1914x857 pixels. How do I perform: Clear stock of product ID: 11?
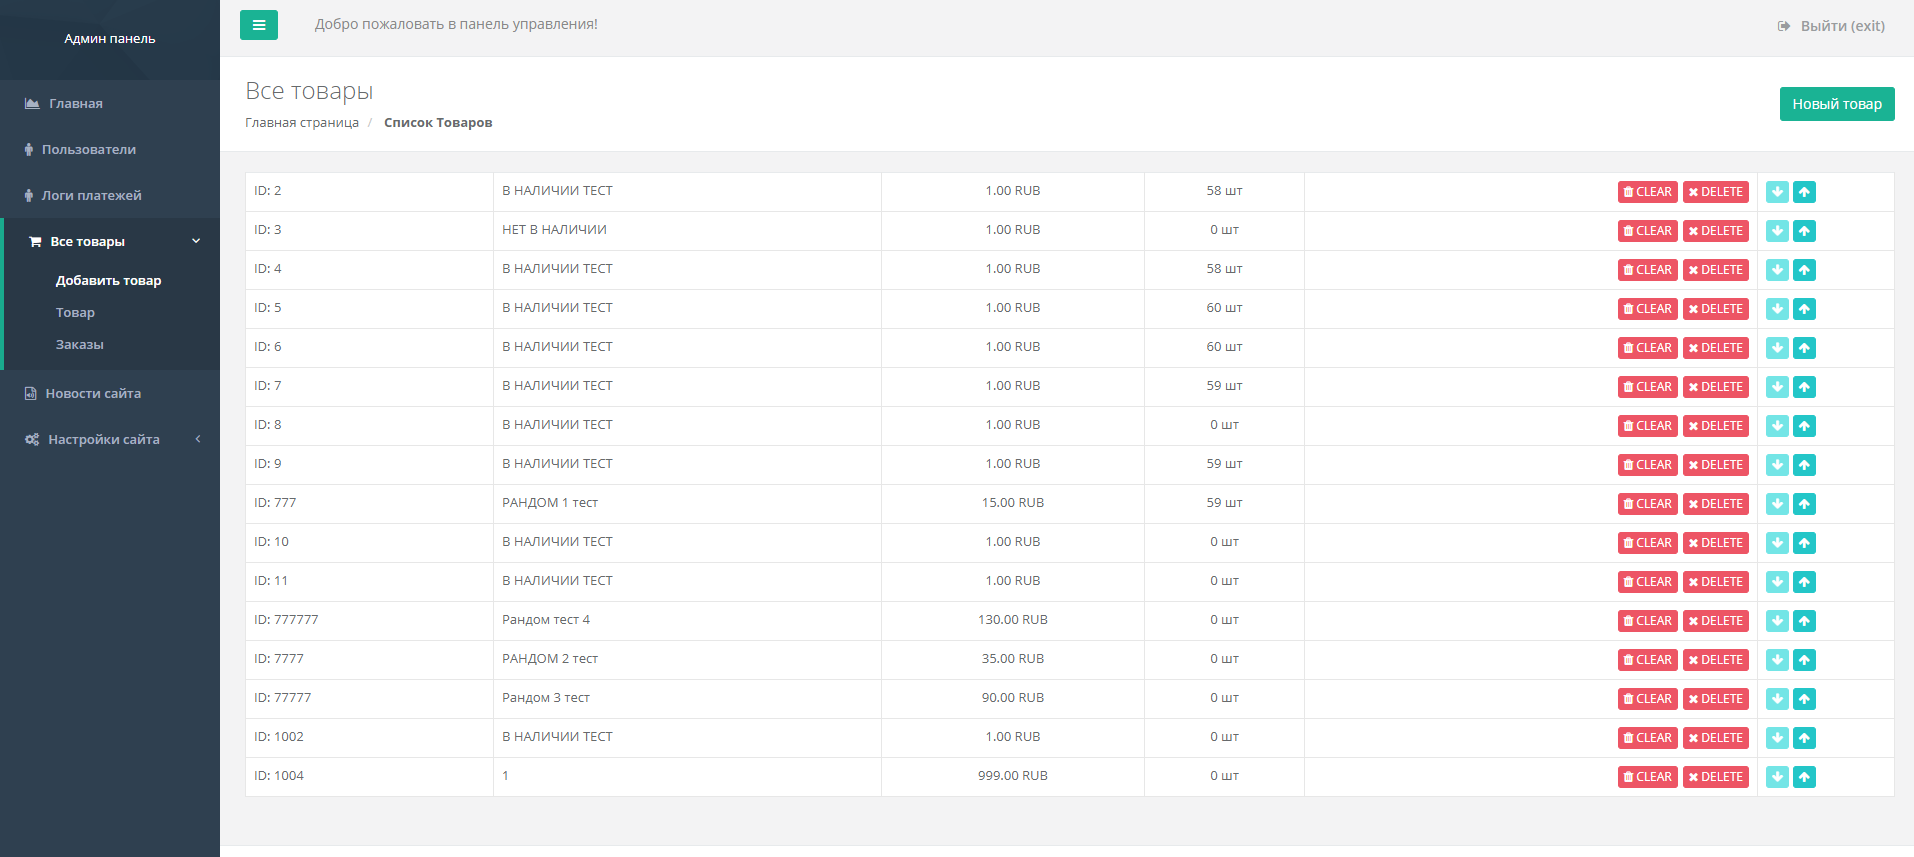(x=1647, y=582)
